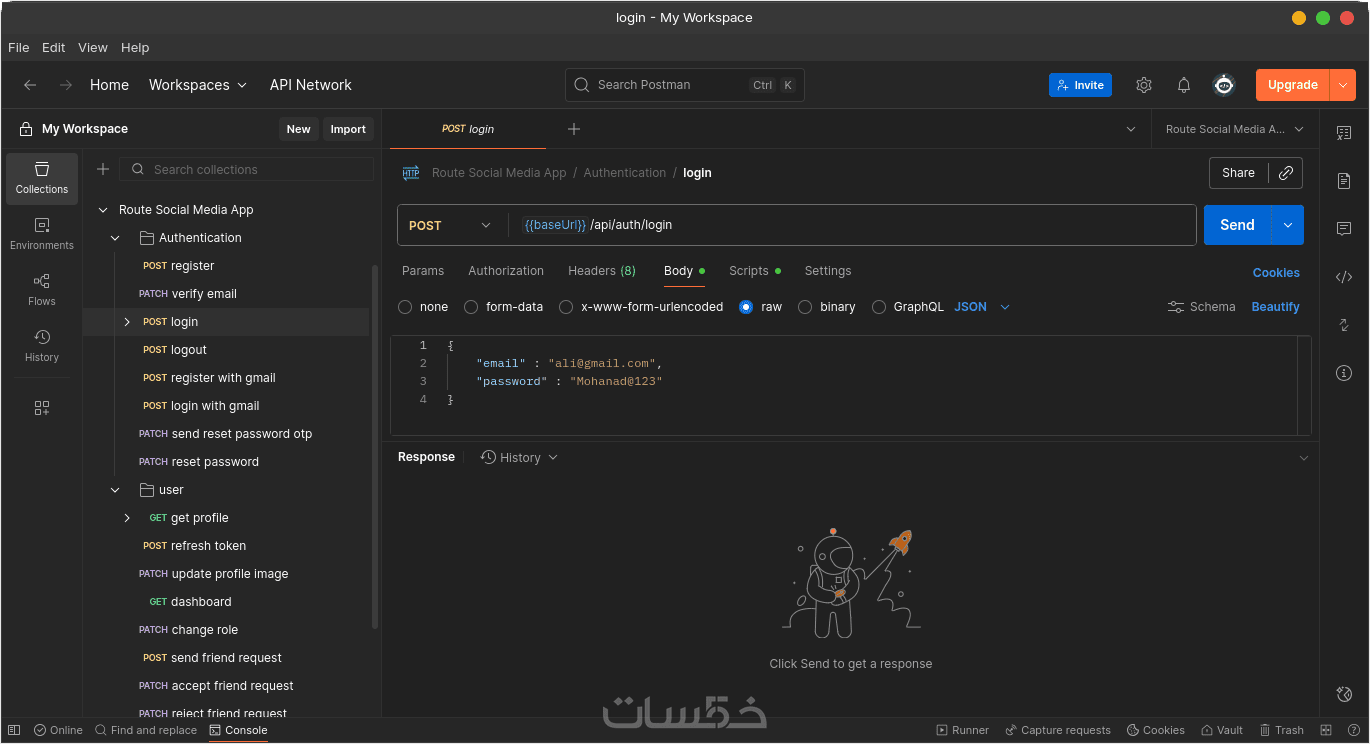1370x744 pixels.
Task: Open the variables pane in the right sidebar
Action: pos(1344,133)
